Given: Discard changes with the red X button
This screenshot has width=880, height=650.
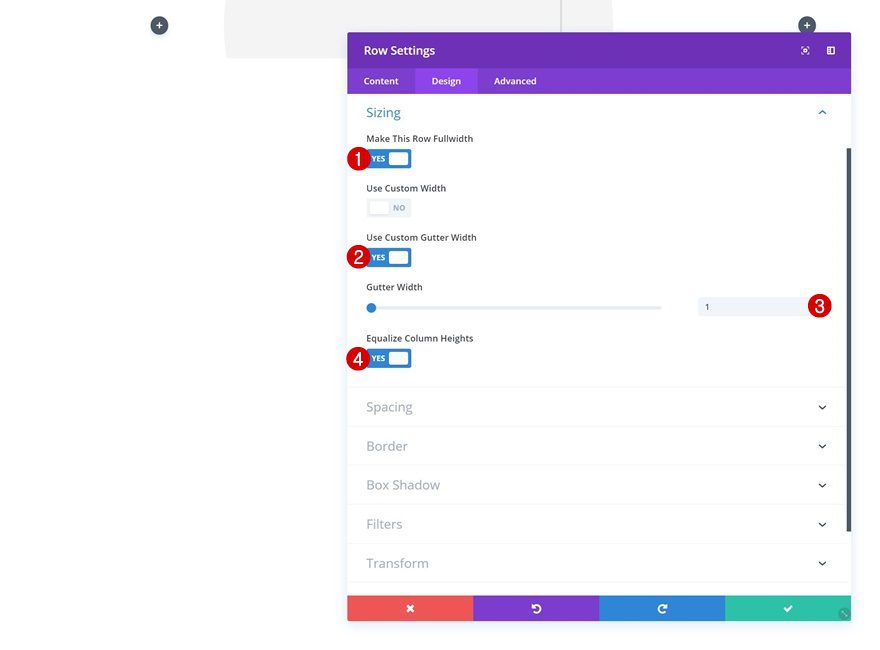Looking at the screenshot, I should [410, 608].
